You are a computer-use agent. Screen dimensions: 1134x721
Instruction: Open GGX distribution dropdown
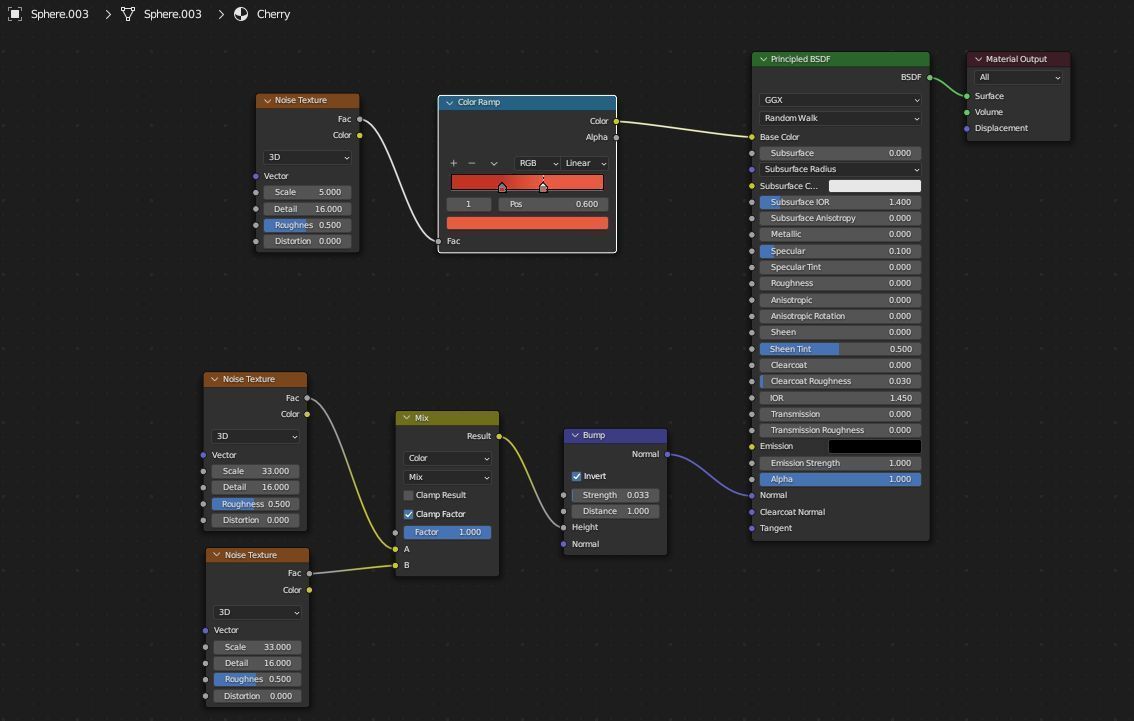tap(840, 100)
